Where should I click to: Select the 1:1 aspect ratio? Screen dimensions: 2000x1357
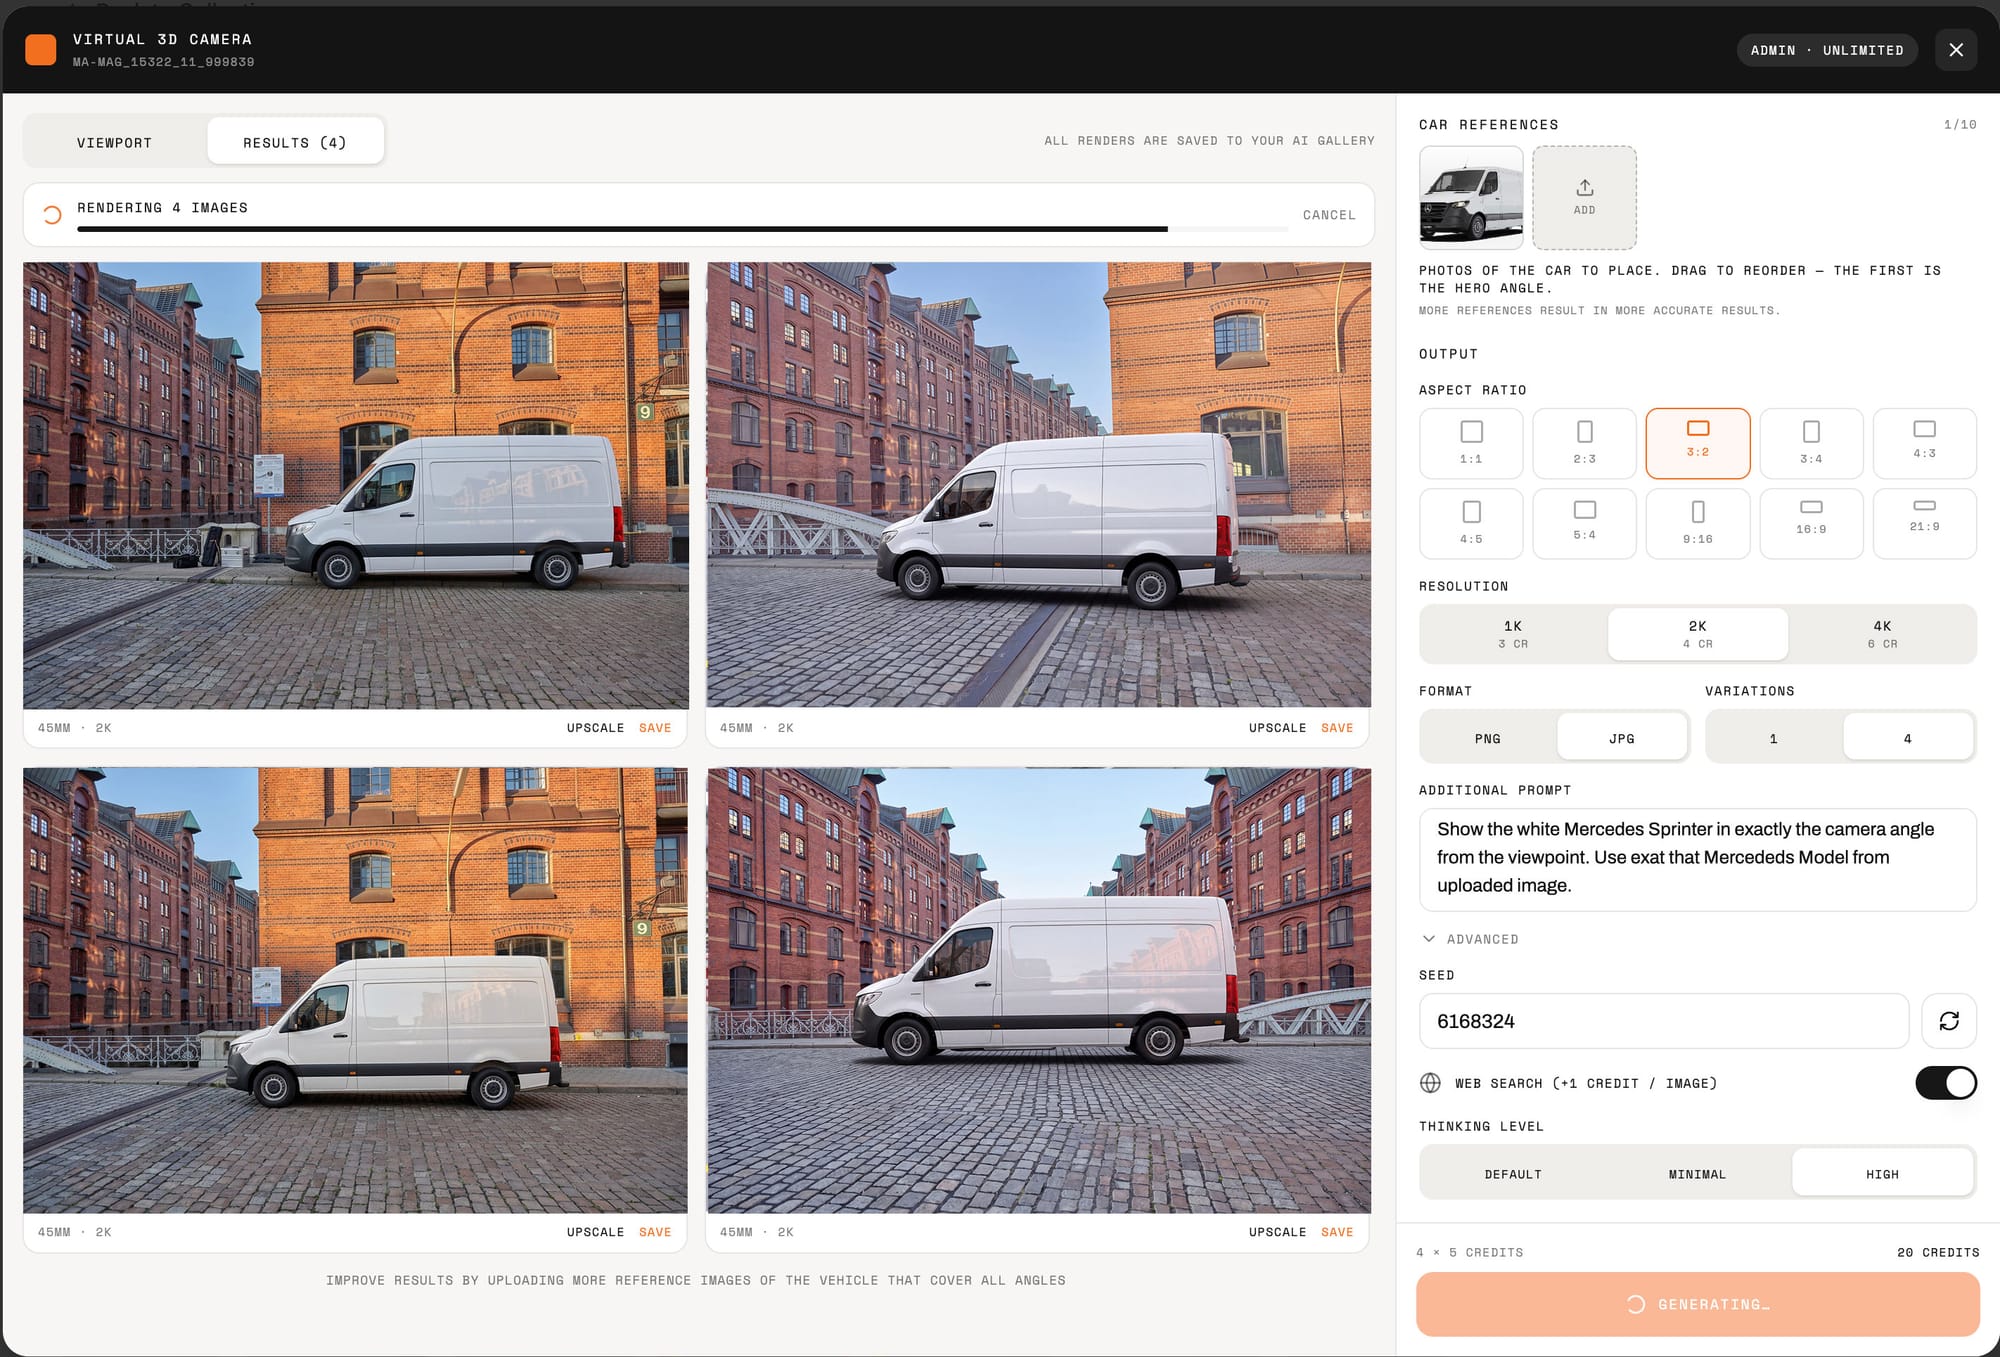1471,443
